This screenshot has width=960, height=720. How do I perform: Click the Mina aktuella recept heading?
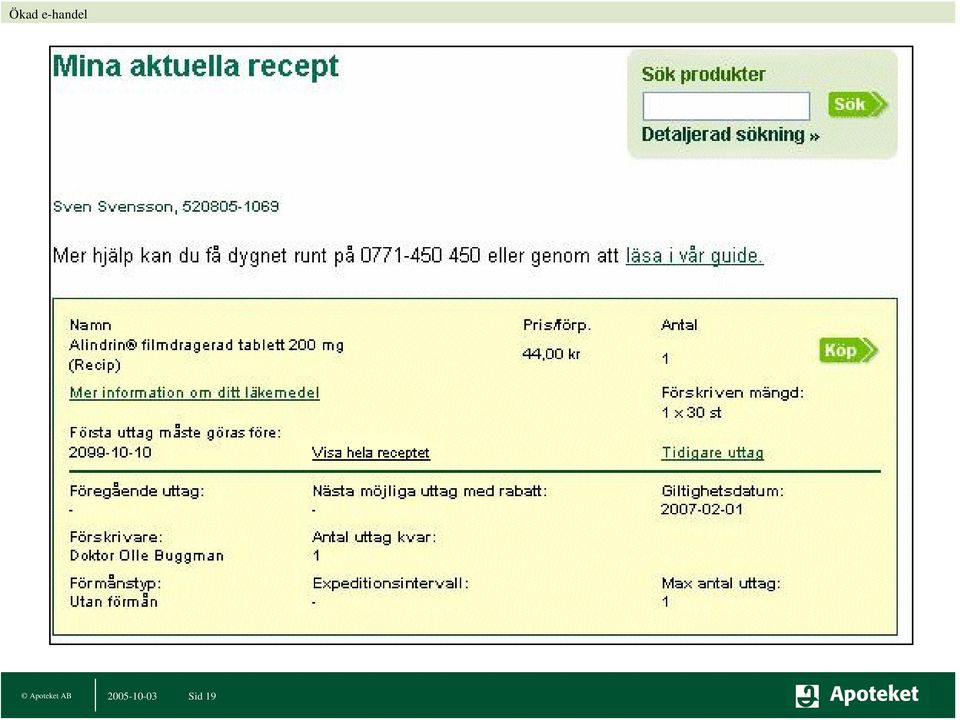click(195, 66)
